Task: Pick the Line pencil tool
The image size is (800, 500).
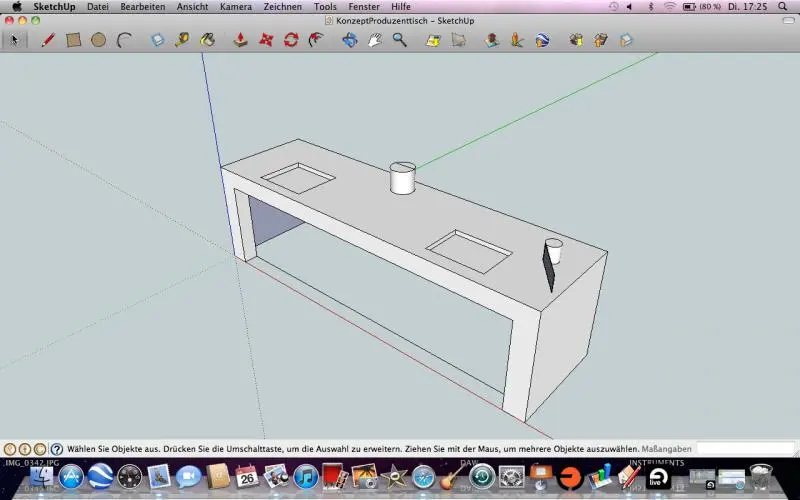Action: pos(47,41)
